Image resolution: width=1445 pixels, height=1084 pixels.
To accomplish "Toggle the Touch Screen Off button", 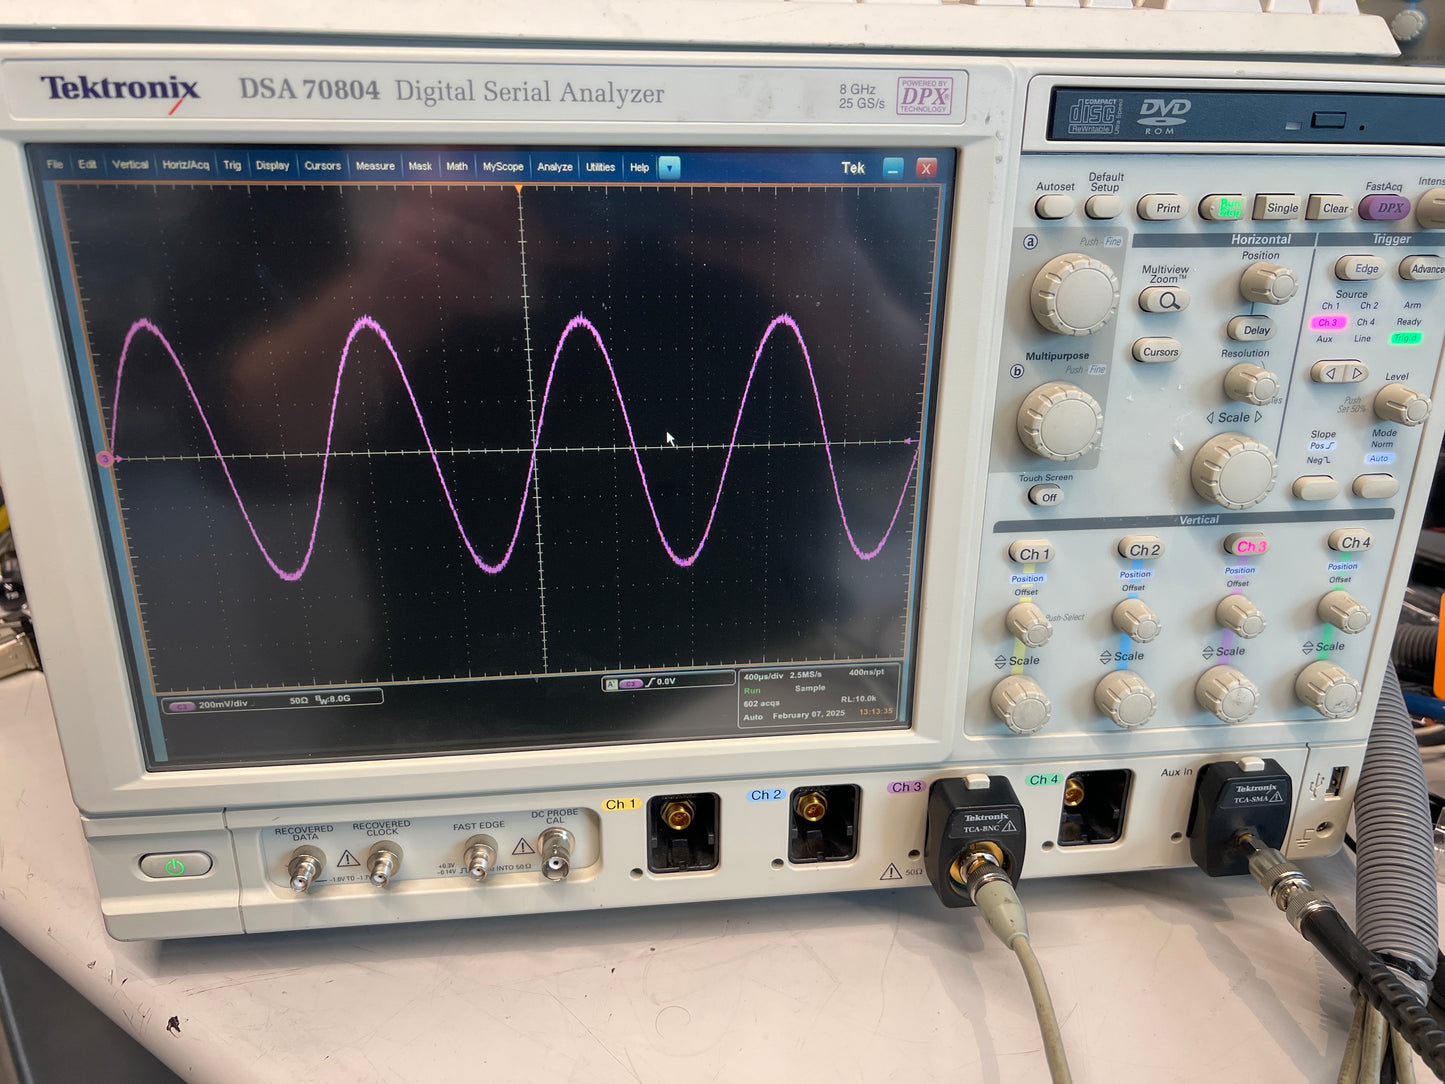I will [1046, 497].
